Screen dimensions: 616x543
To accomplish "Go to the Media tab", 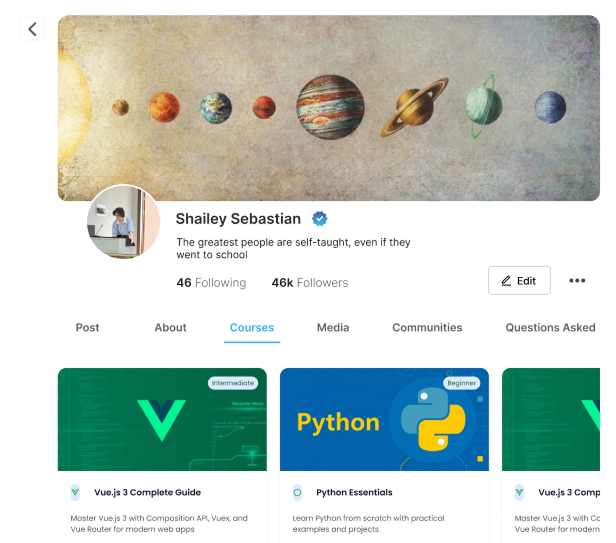I will point(333,327).
